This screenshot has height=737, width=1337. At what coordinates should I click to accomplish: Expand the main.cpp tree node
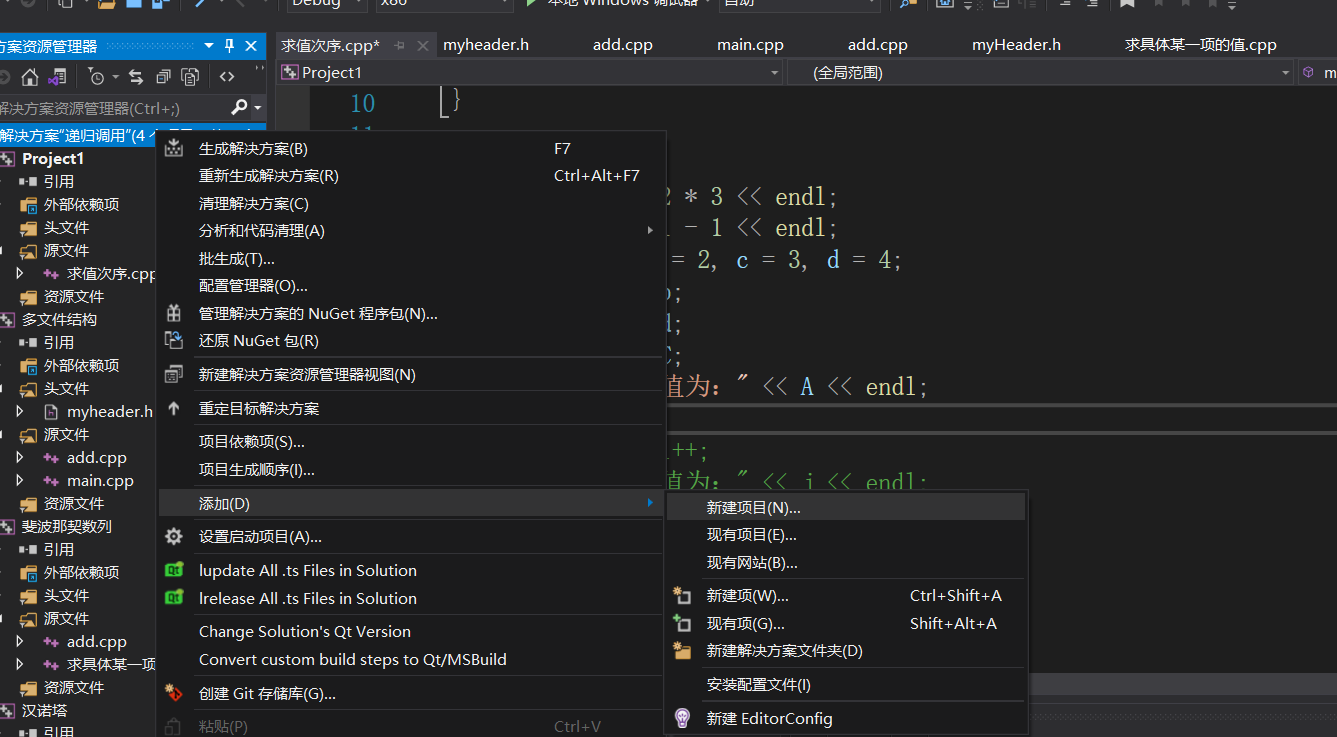coord(19,480)
